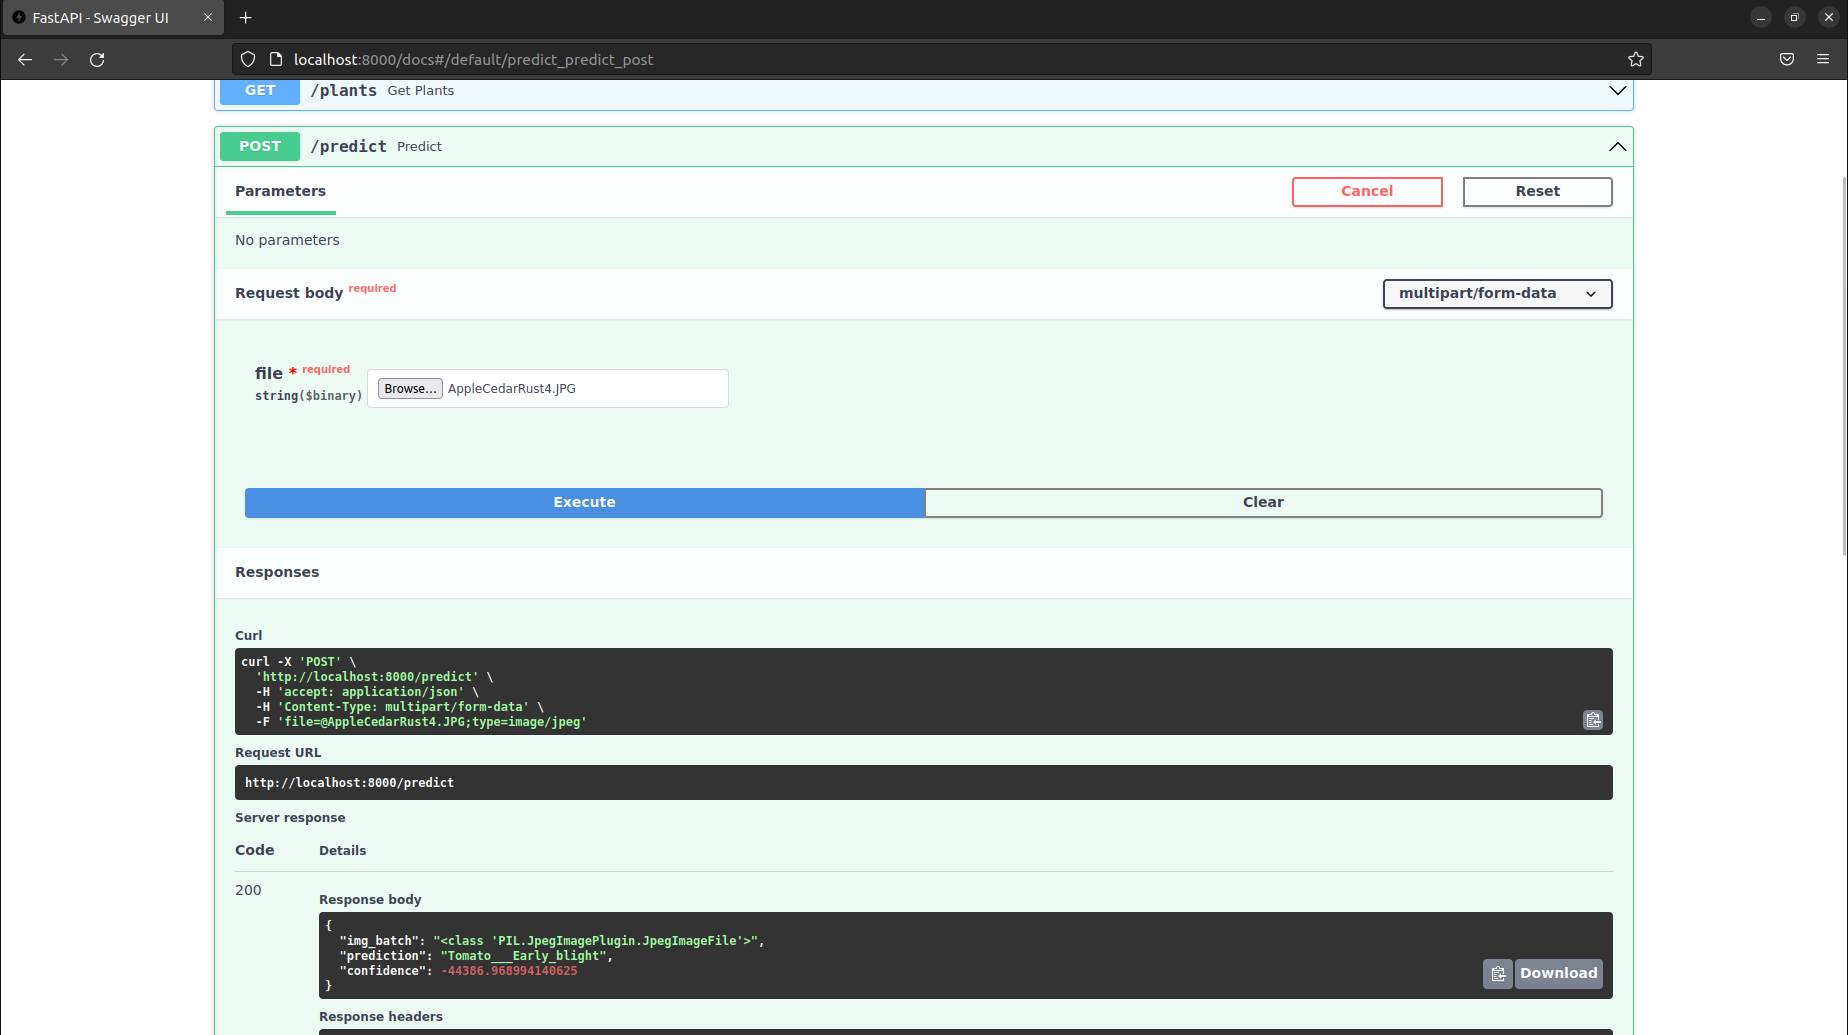
Task: Open the tracking protection shield panel
Action: (247, 59)
